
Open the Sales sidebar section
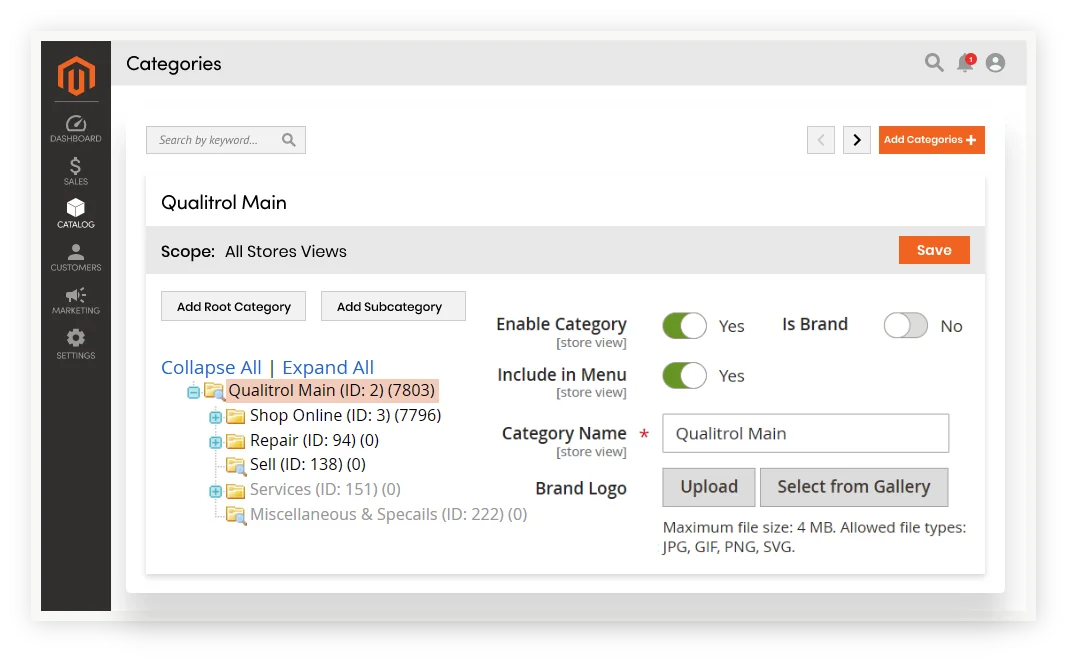click(x=76, y=171)
